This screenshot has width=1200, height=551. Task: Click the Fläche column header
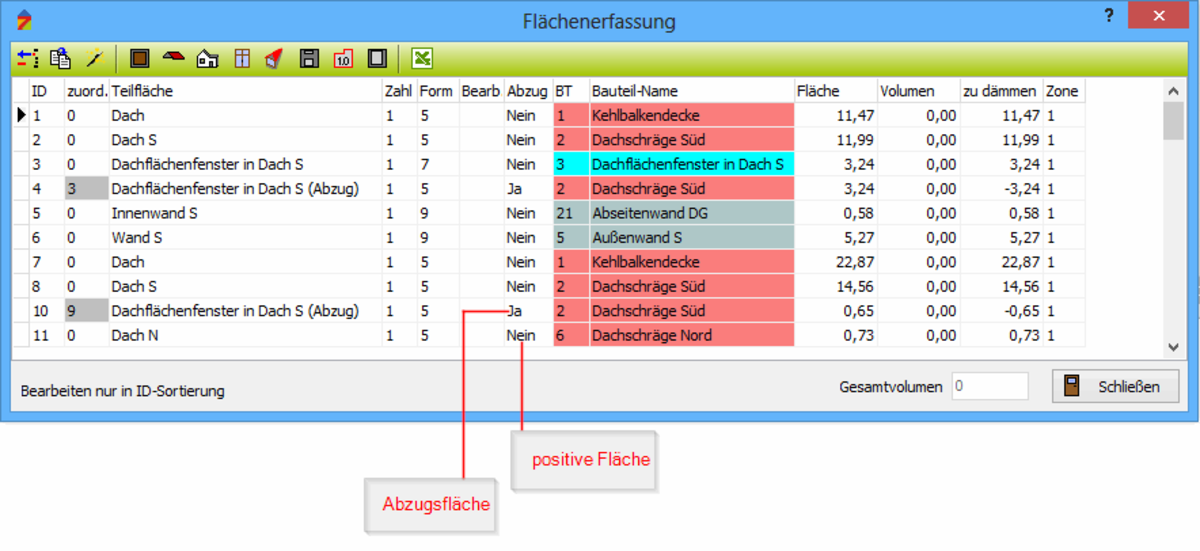(836, 91)
